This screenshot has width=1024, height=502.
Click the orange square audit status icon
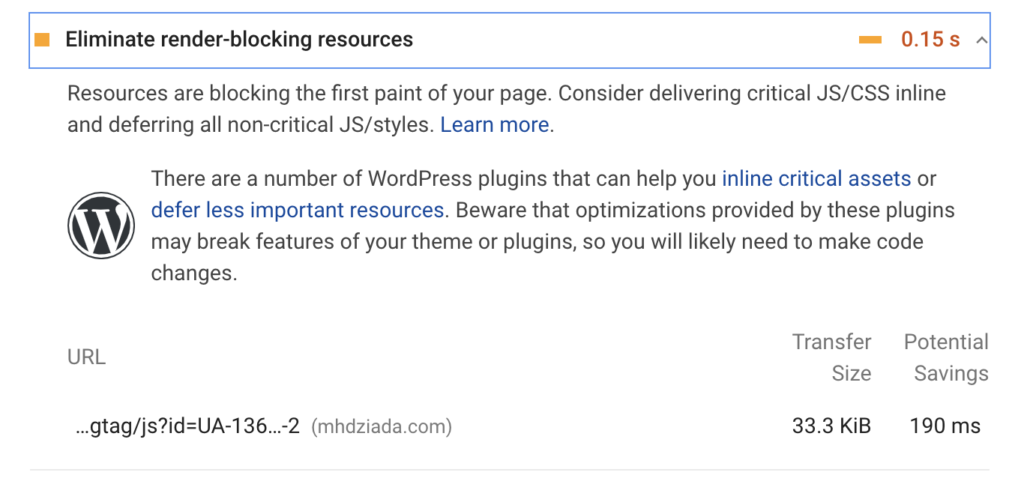click(x=42, y=40)
